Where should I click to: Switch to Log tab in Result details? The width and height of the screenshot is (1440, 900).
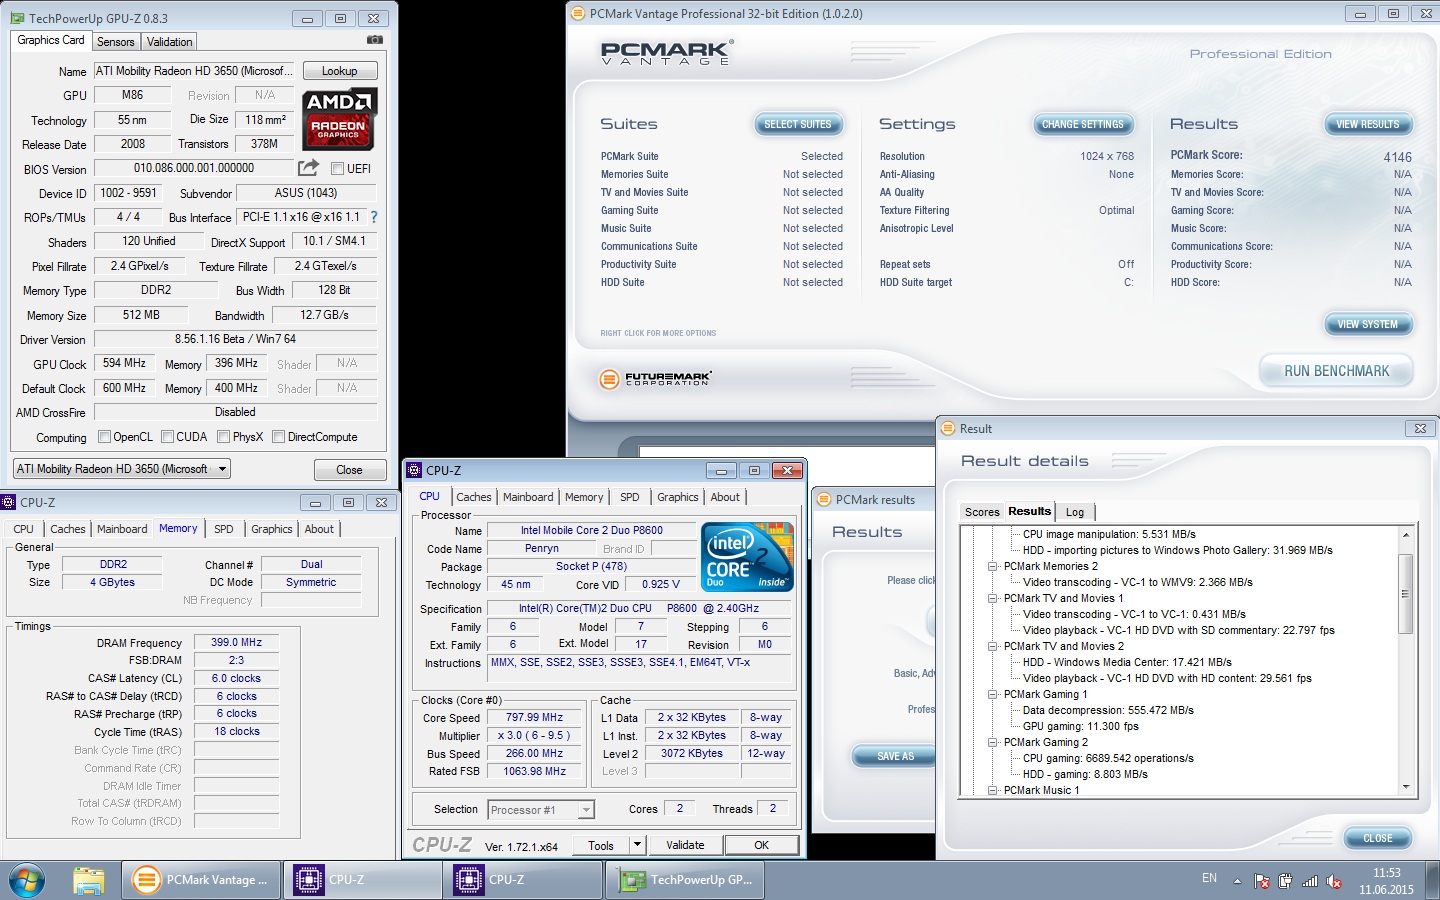click(1075, 512)
